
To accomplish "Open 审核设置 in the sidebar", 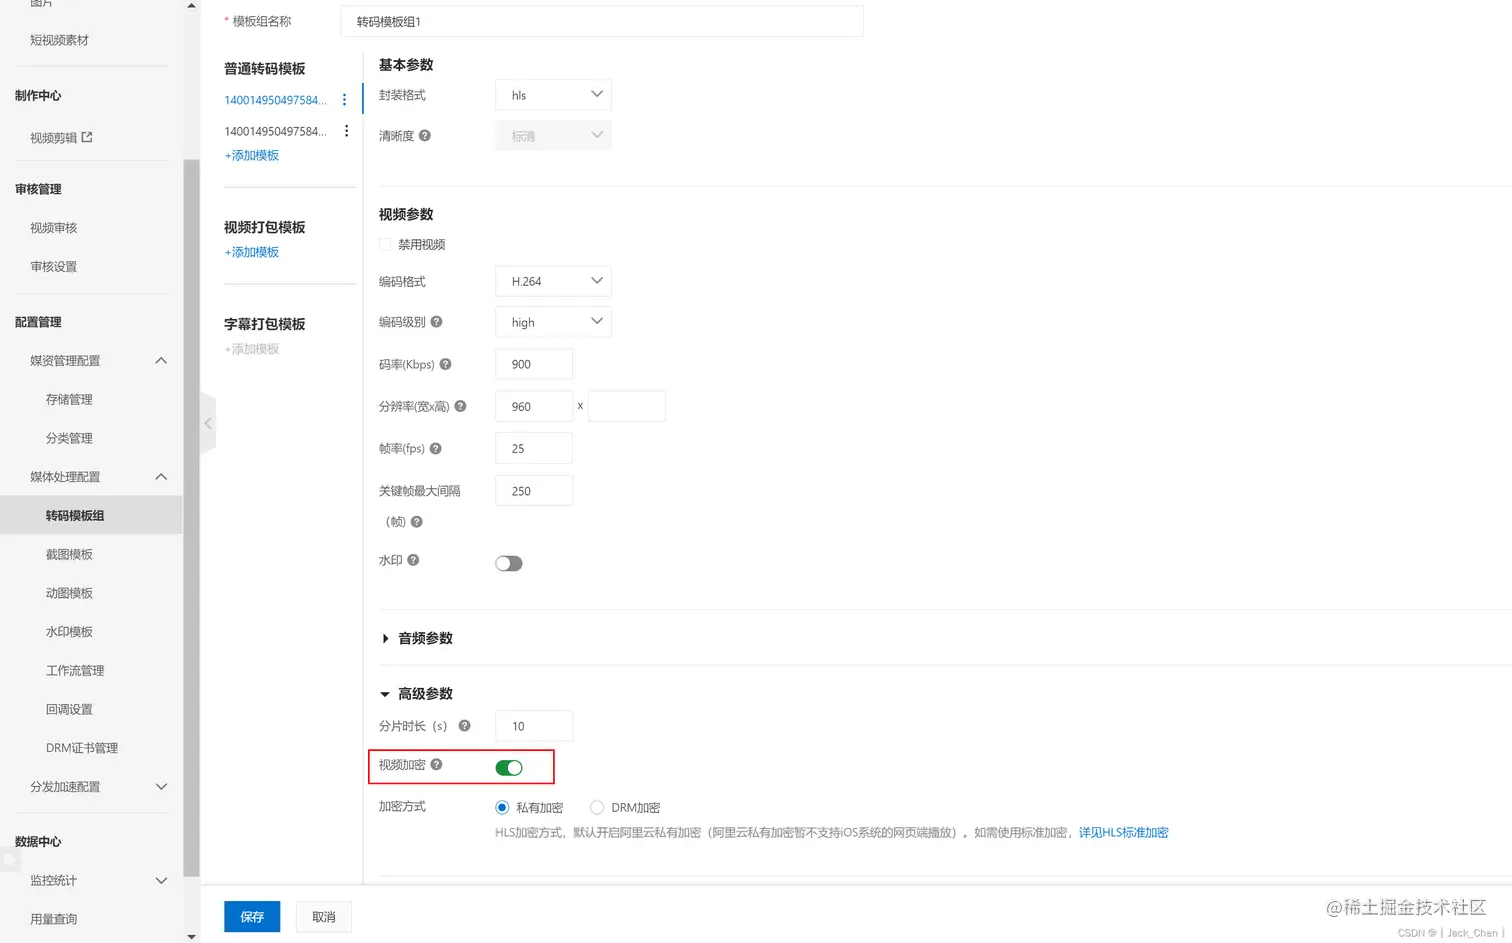I will point(53,267).
